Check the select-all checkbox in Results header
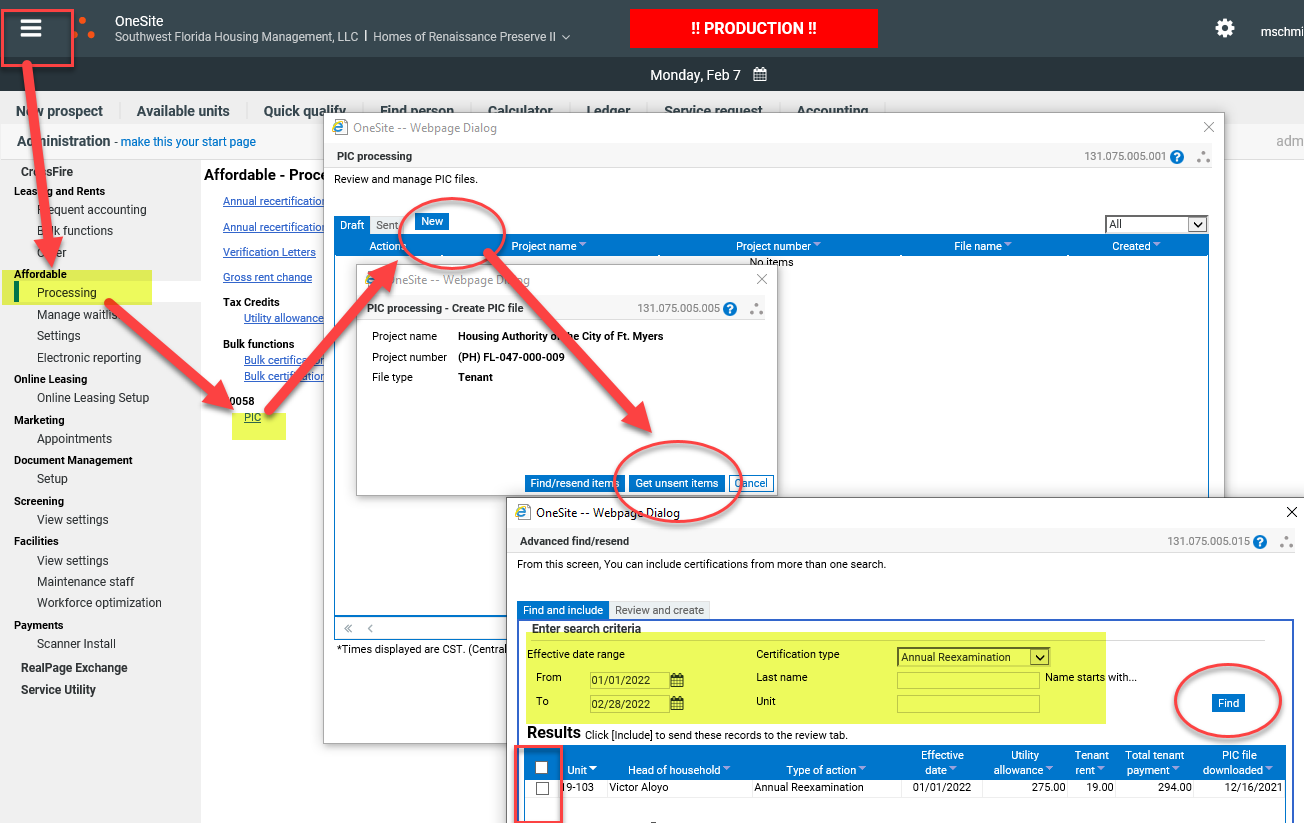1304x823 pixels. coord(542,768)
